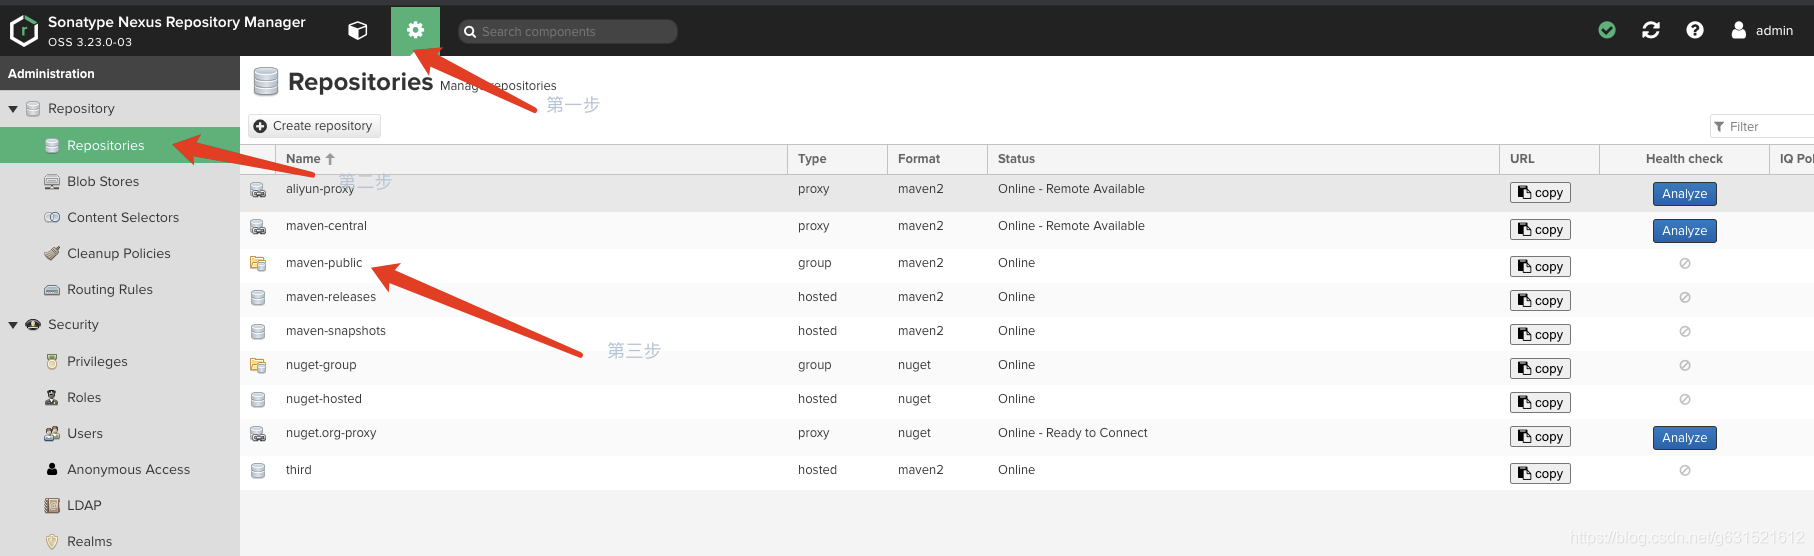Collapse the Repository tree section

point(13,109)
